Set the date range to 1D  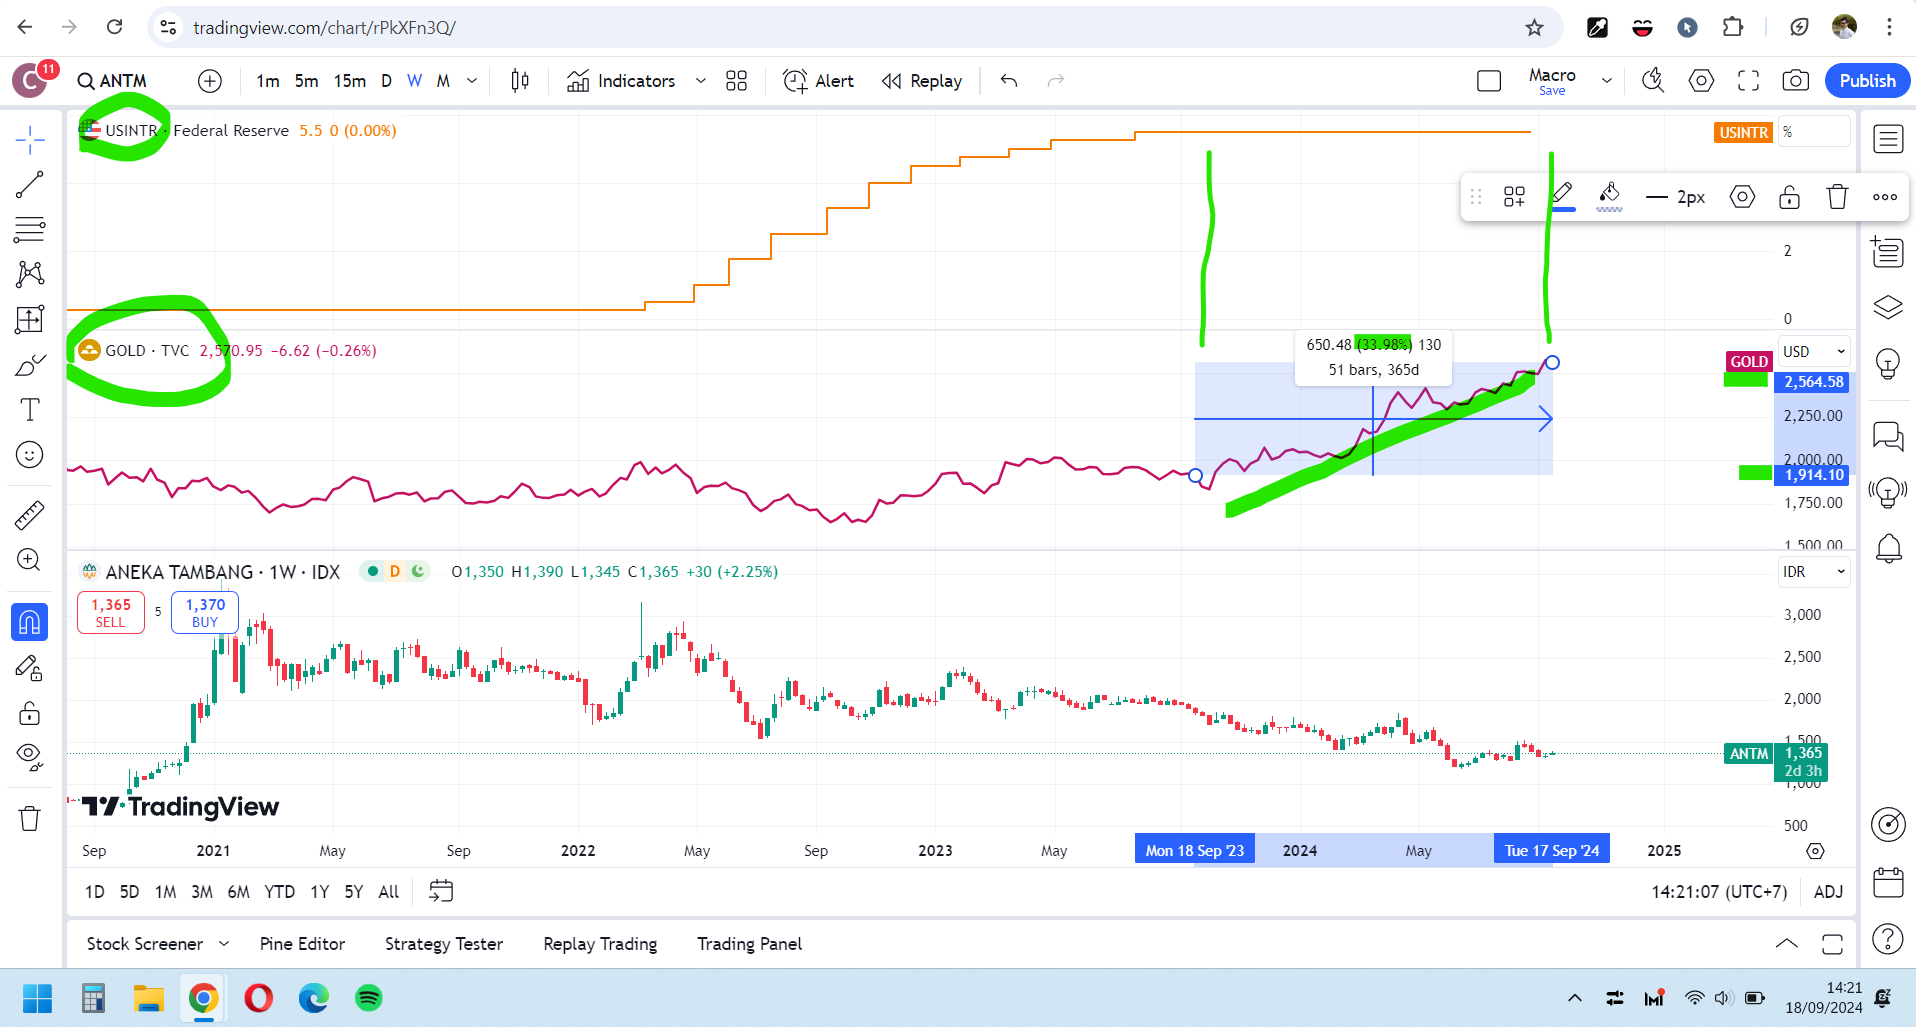click(x=95, y=892)
